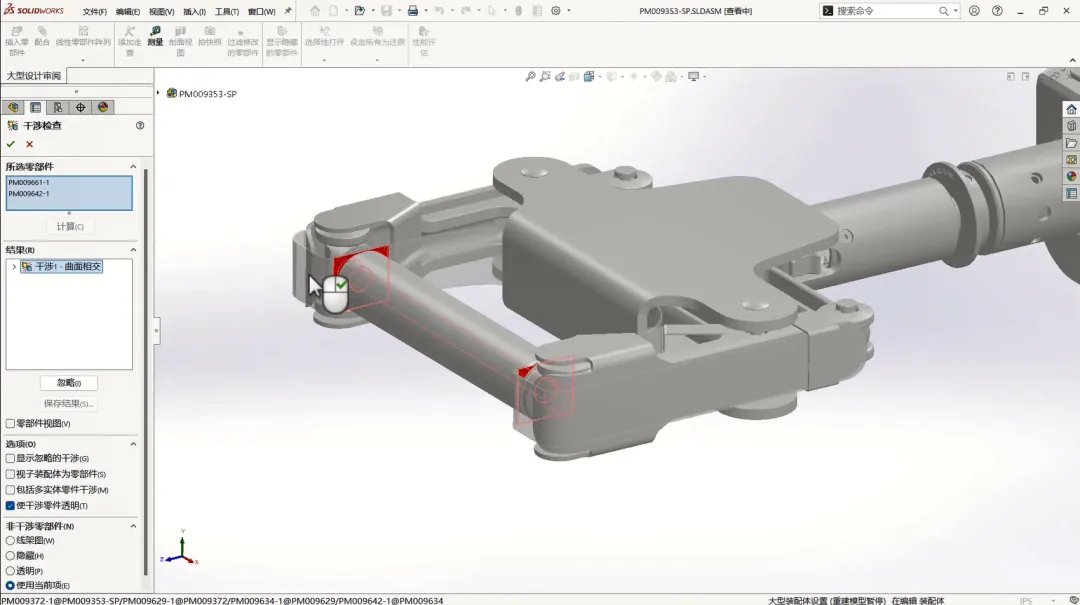Open the Measure (测量) tool in toolbar
Image resolution: width=1080 pixels, height=605 pixels.
click(x=156, y=37)
